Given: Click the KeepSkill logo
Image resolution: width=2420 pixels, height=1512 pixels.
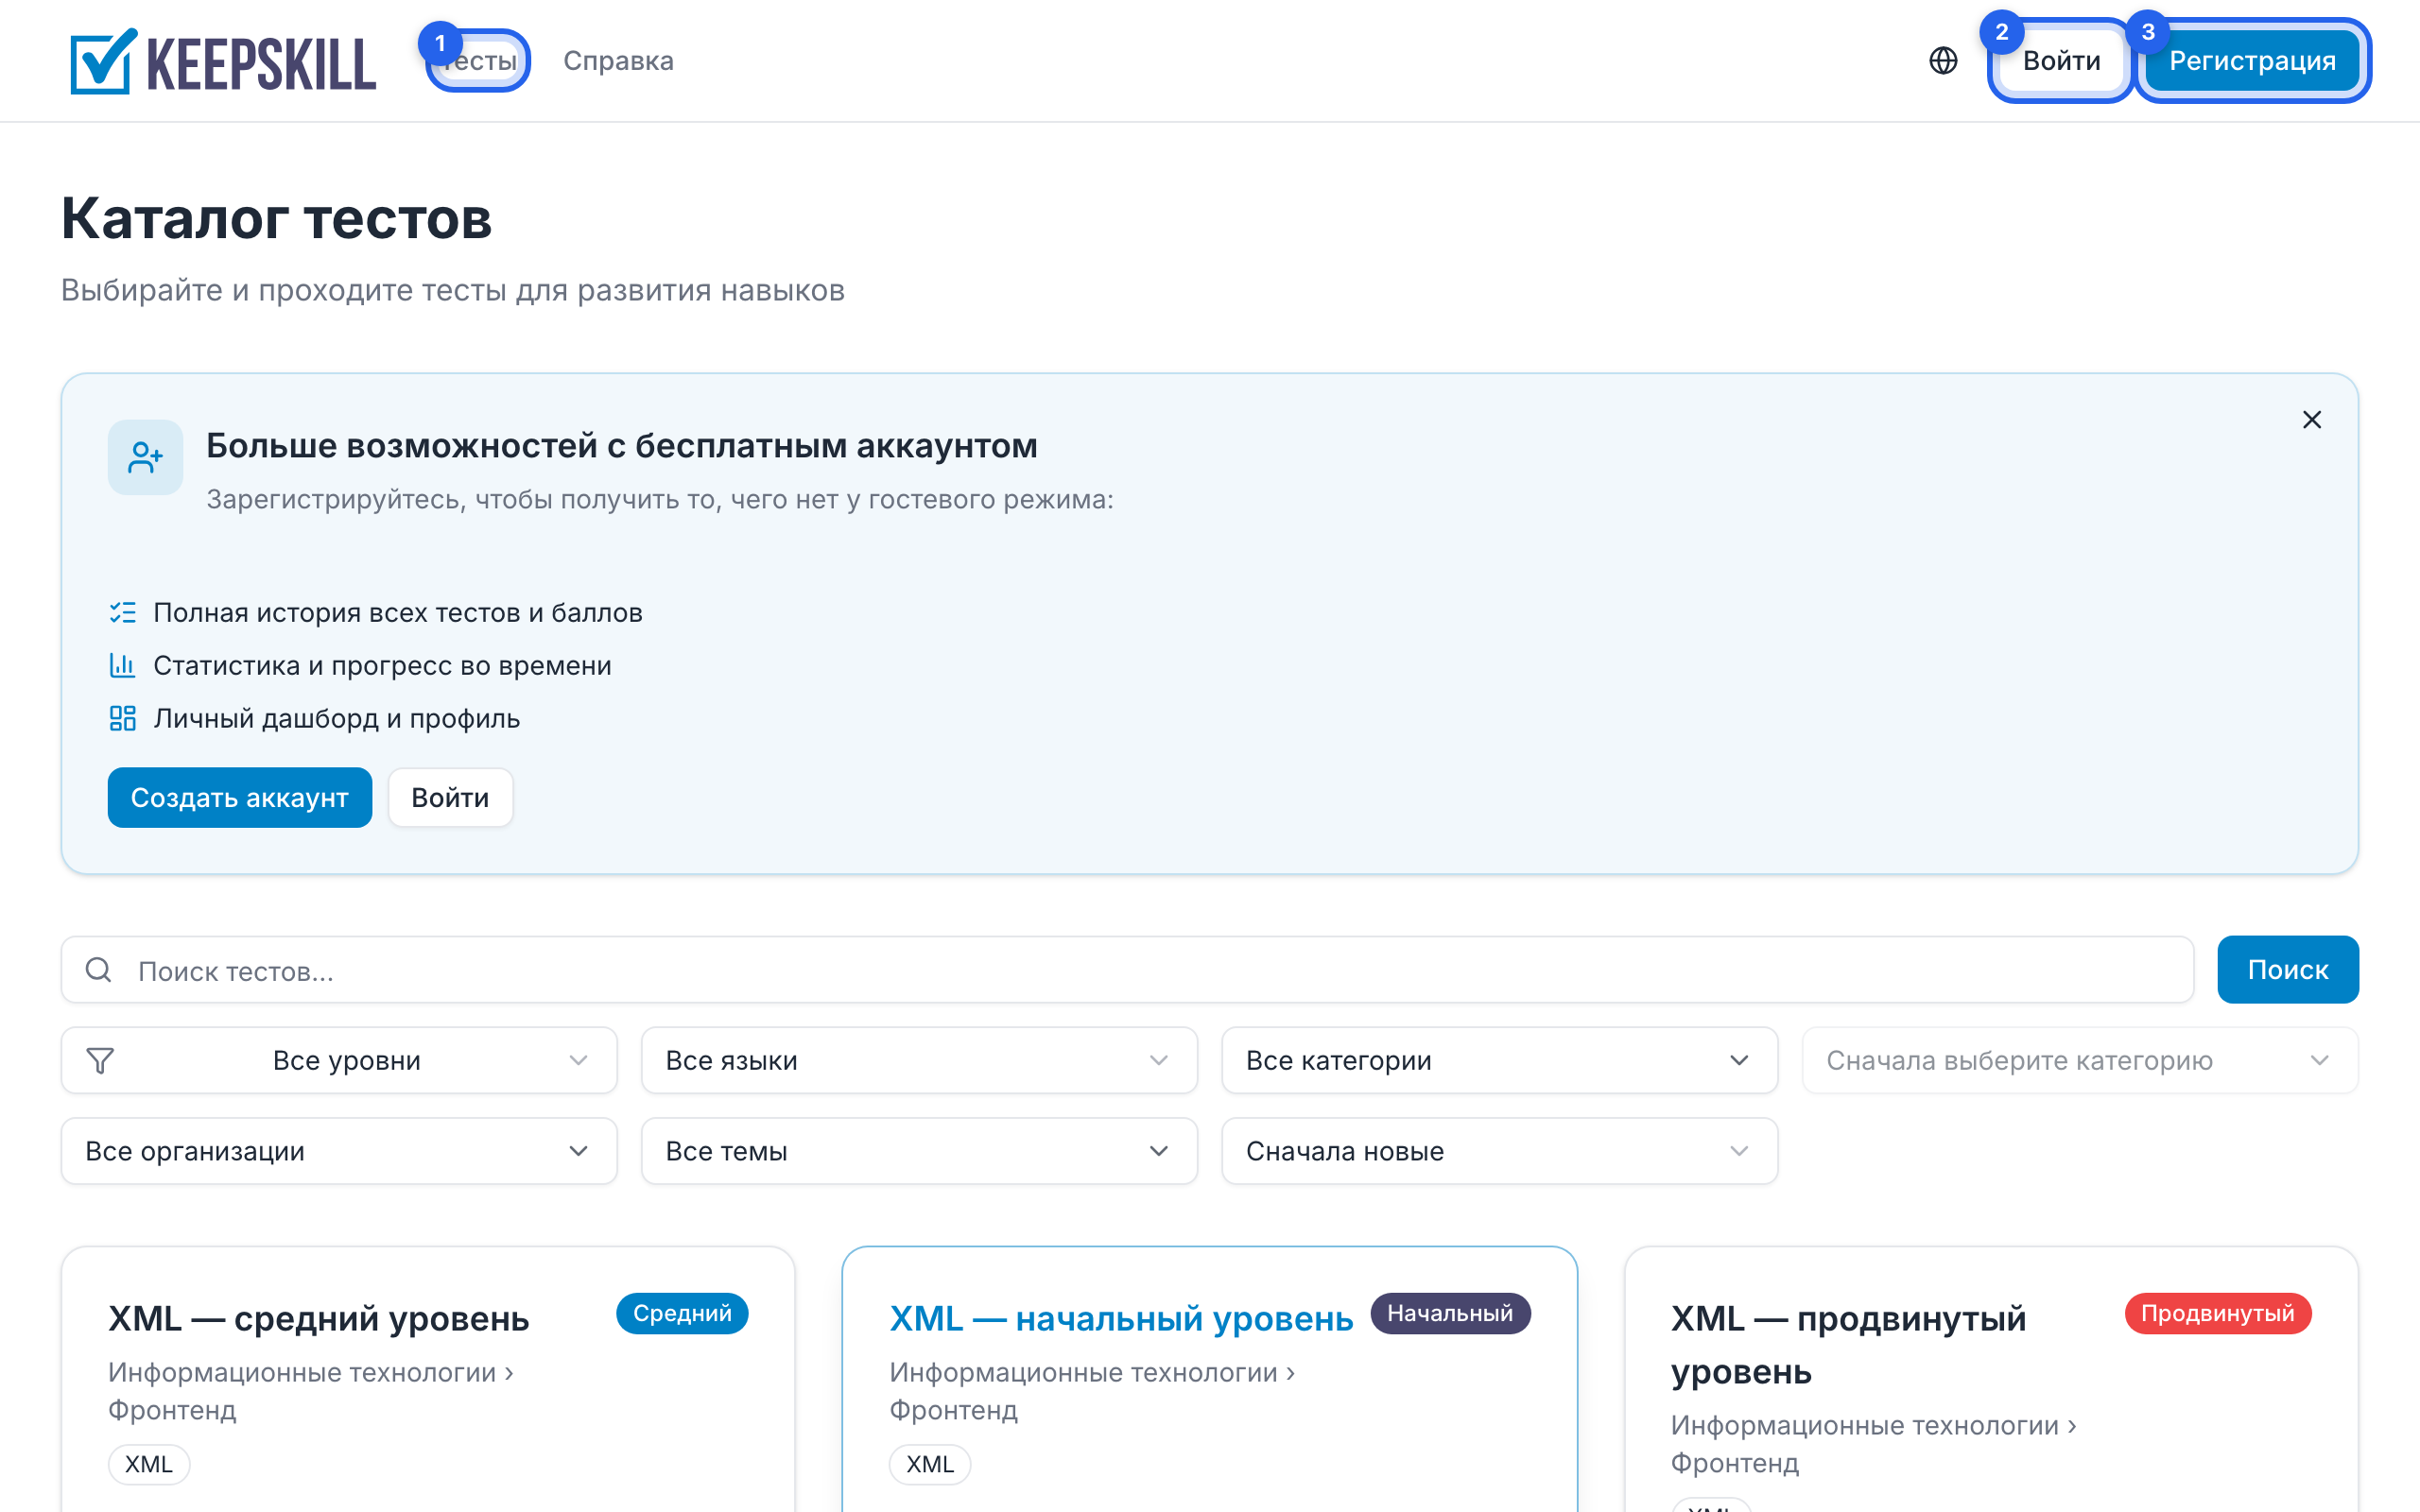Looking at the screenshot, I should pos(223,61).
